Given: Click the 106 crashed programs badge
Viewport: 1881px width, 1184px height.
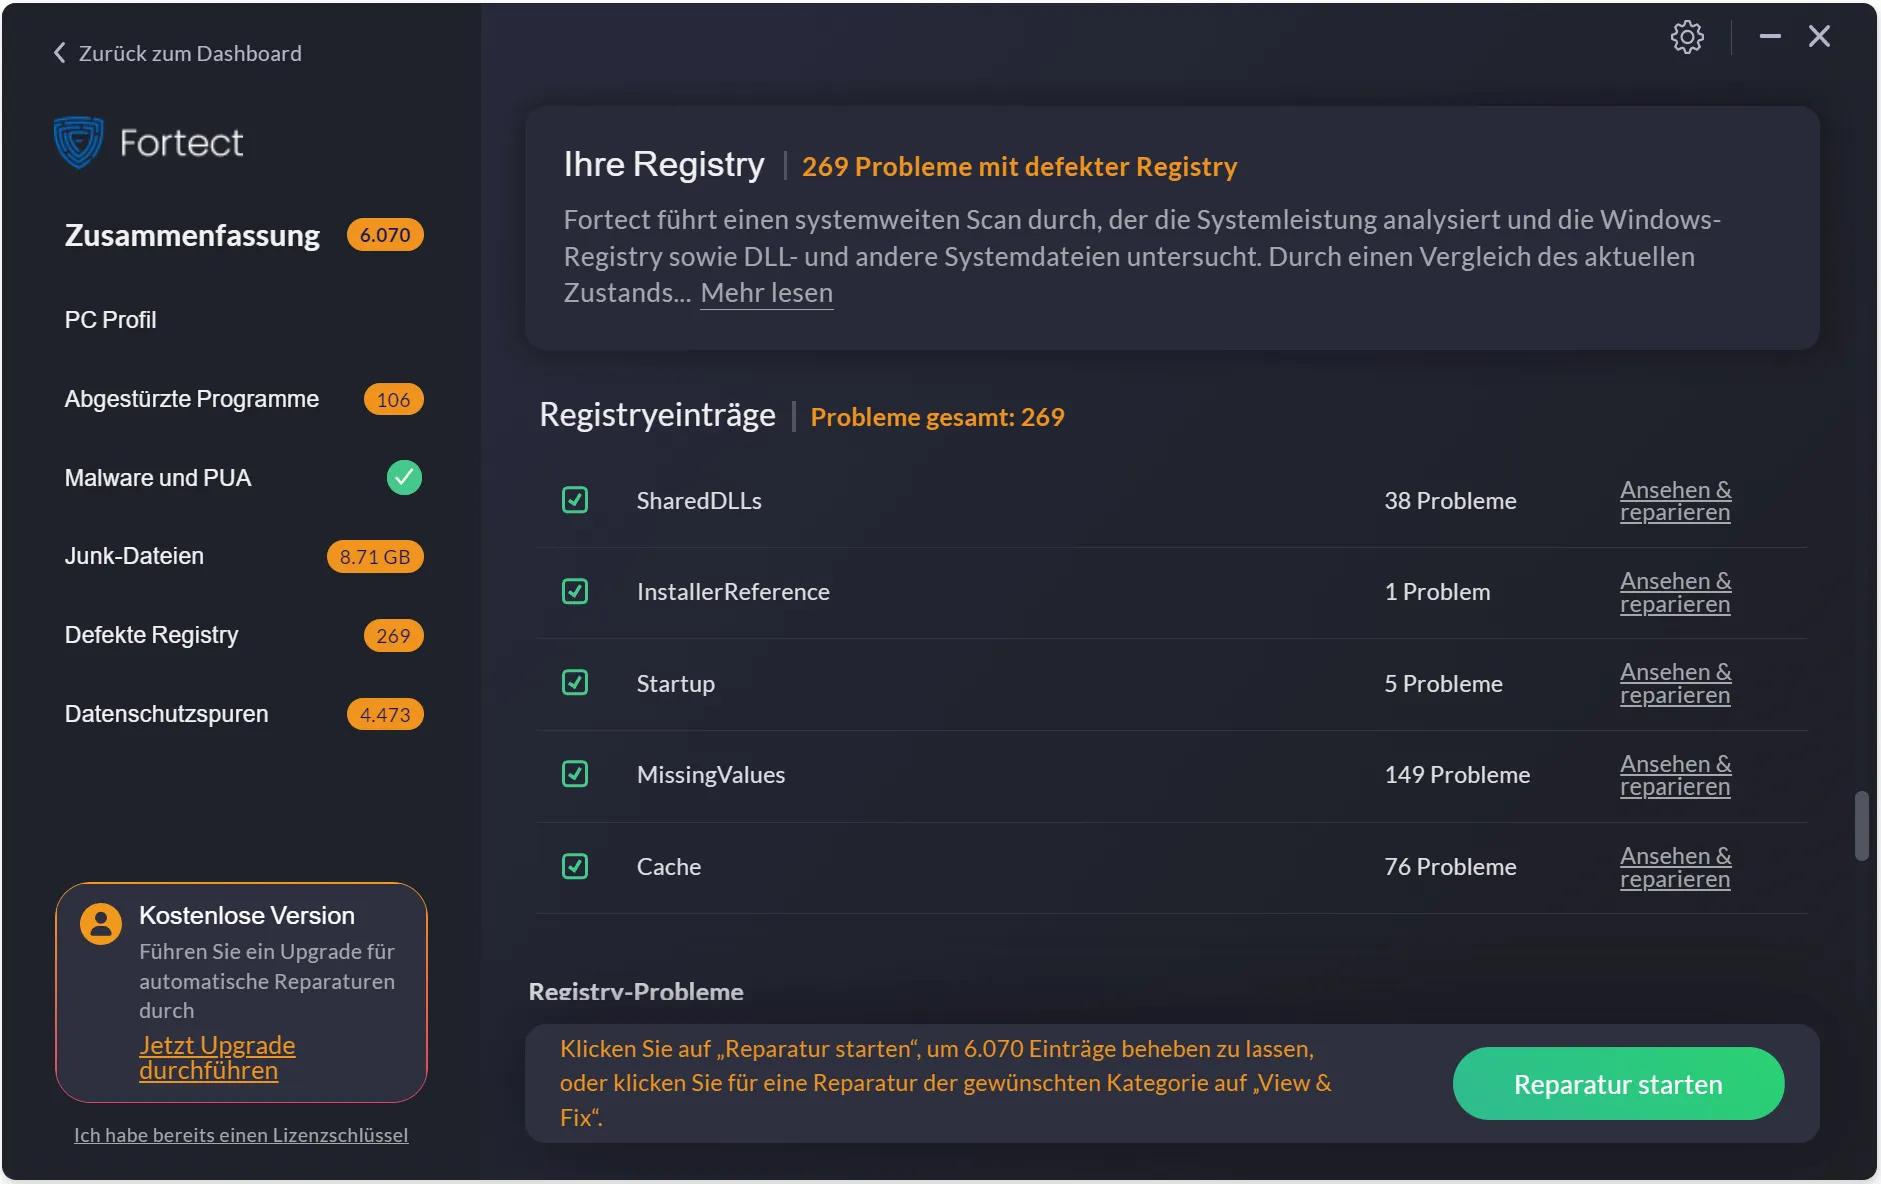Looking at the screenshot, I should (393, 400).
